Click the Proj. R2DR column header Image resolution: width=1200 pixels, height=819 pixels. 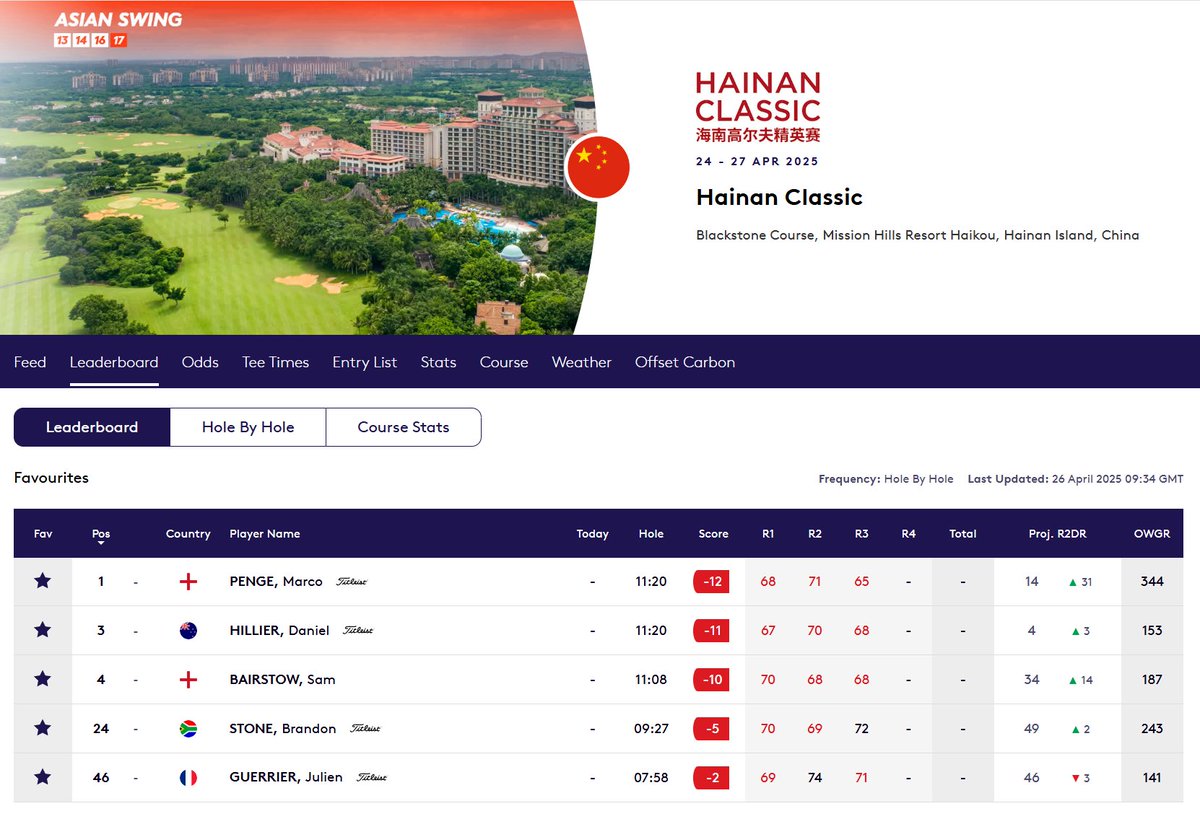[1058, 534]
